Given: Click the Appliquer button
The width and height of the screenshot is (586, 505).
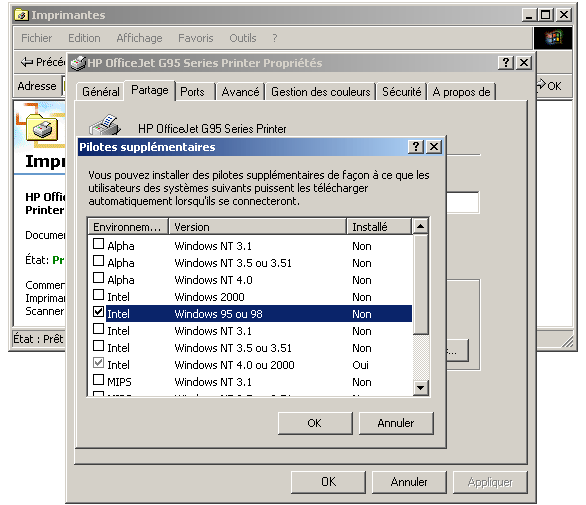Looking at the screenshot, I should pos(490,482).
